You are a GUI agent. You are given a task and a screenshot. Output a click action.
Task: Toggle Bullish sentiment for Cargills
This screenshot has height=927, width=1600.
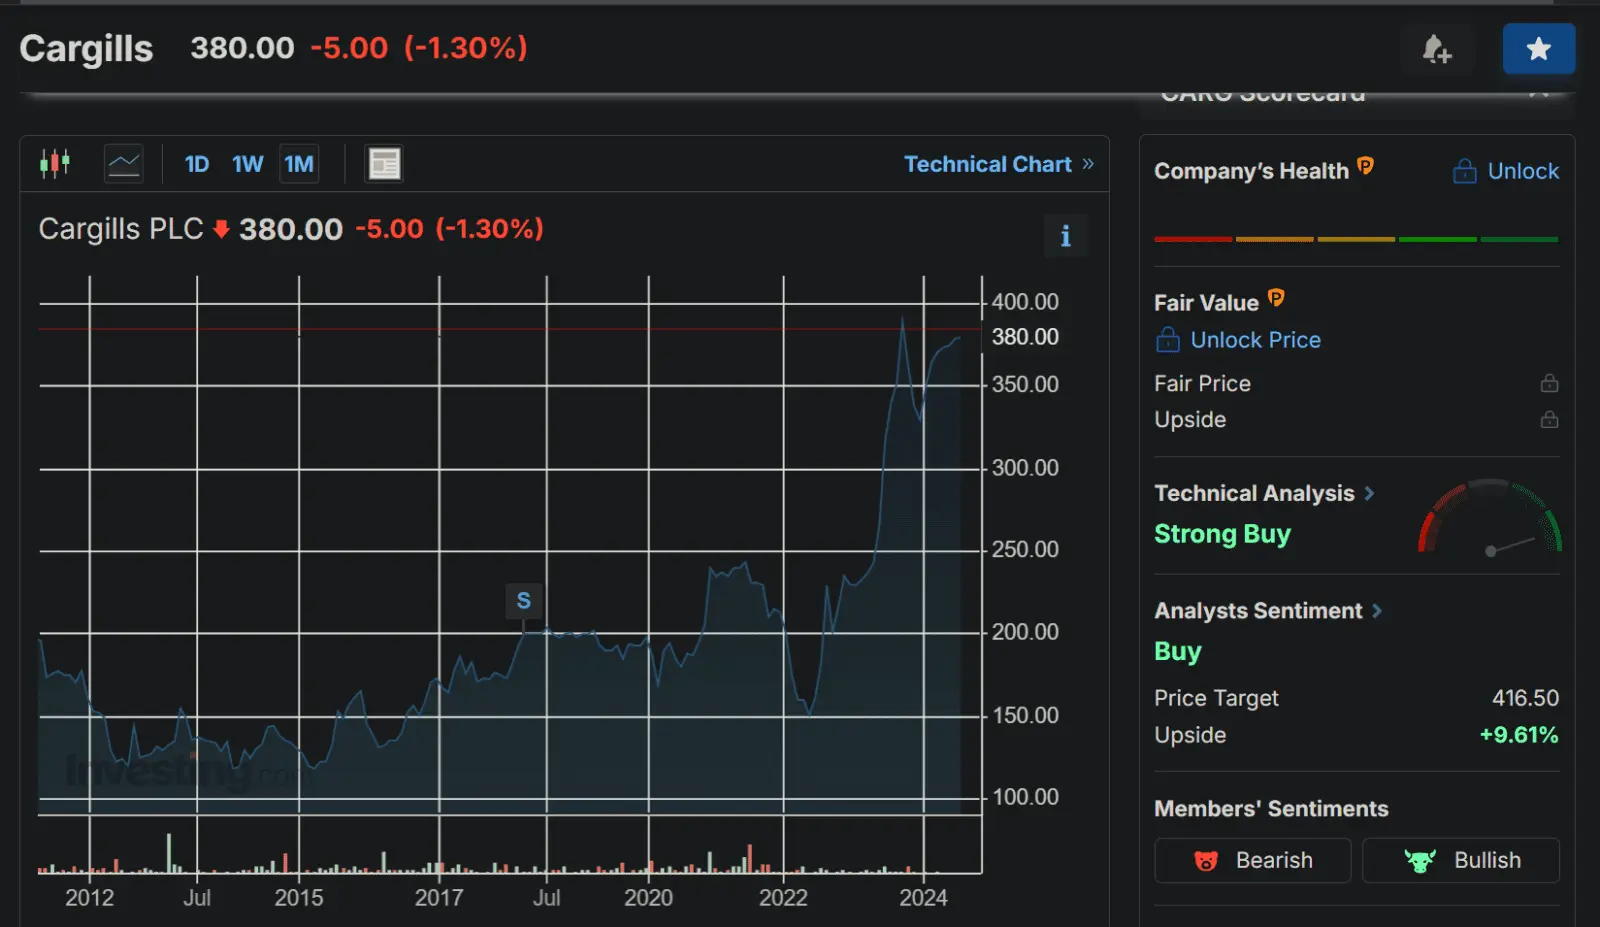1460,860
